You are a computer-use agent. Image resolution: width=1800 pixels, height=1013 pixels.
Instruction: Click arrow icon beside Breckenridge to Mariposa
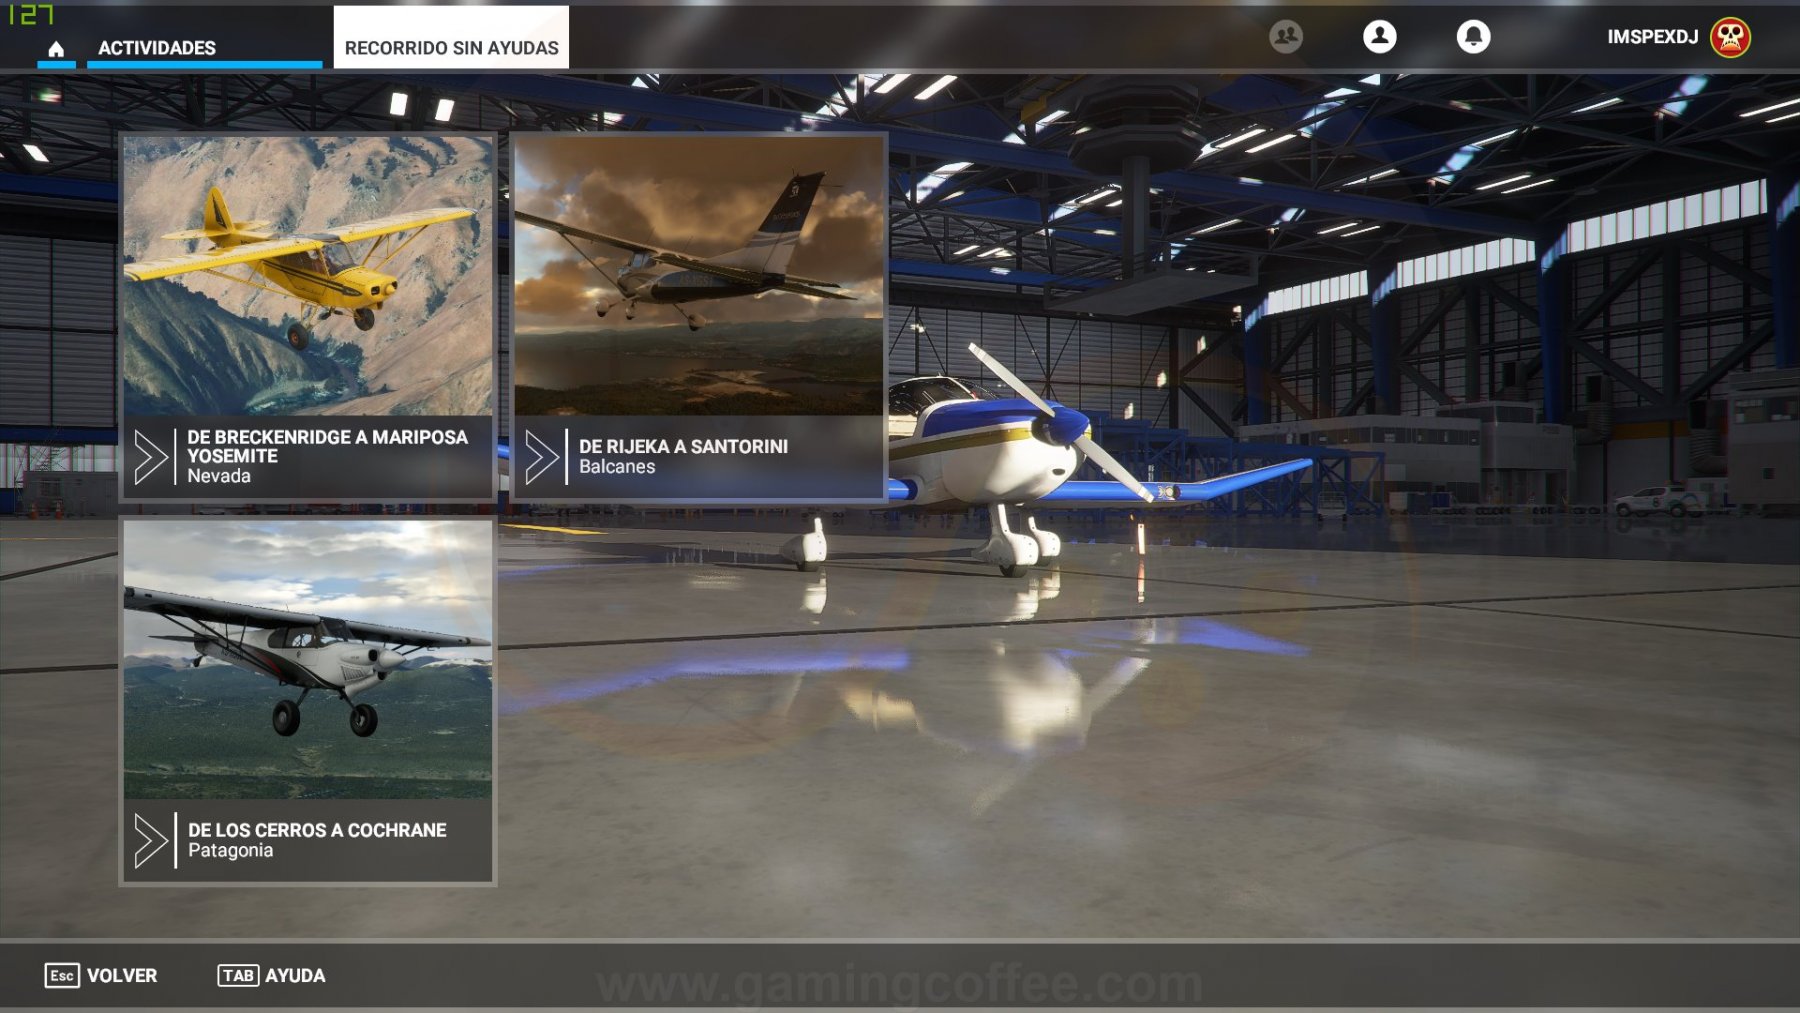151,457
